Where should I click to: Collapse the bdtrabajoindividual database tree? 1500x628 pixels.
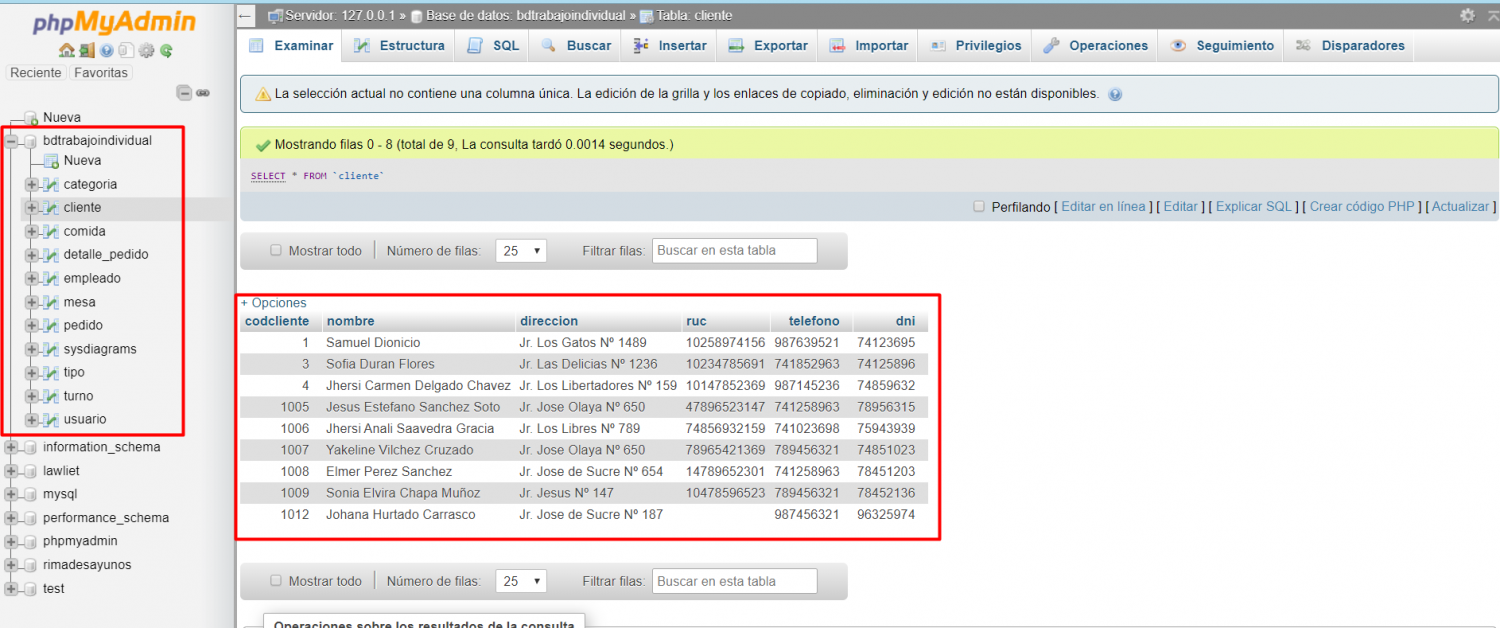pyautogui.click(x=12, y=141)
